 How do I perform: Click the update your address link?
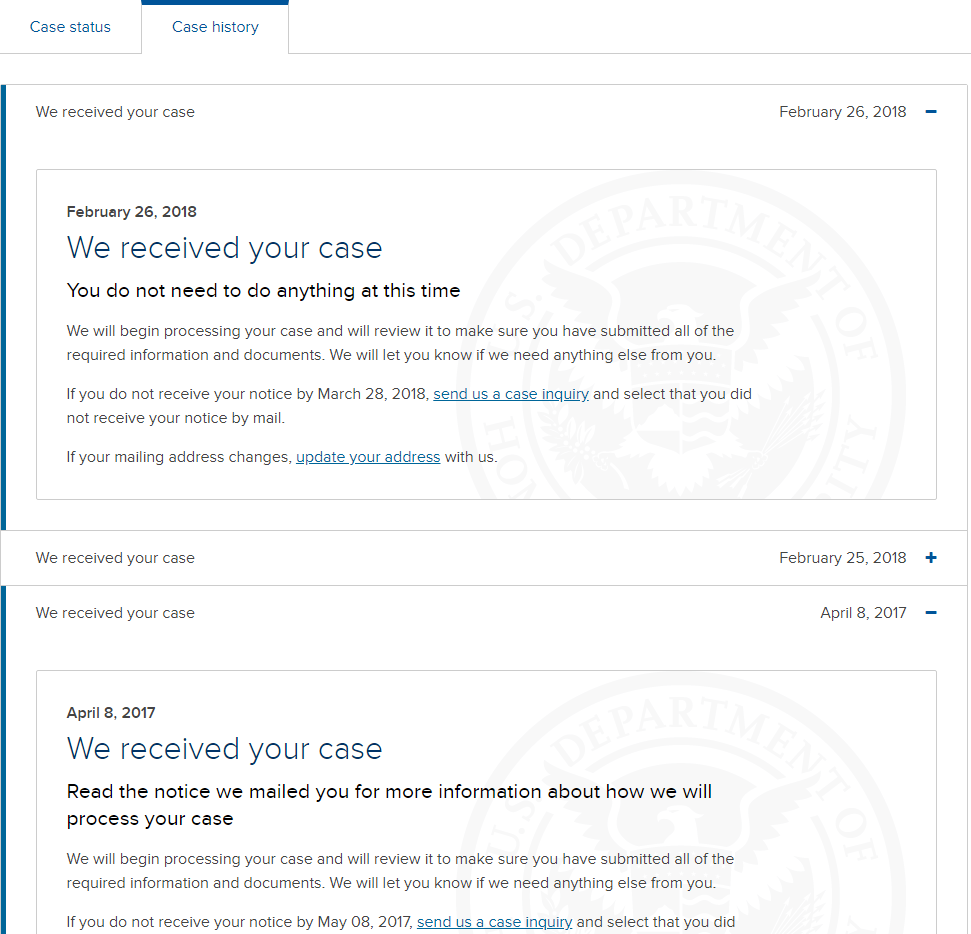pos(368,457)
